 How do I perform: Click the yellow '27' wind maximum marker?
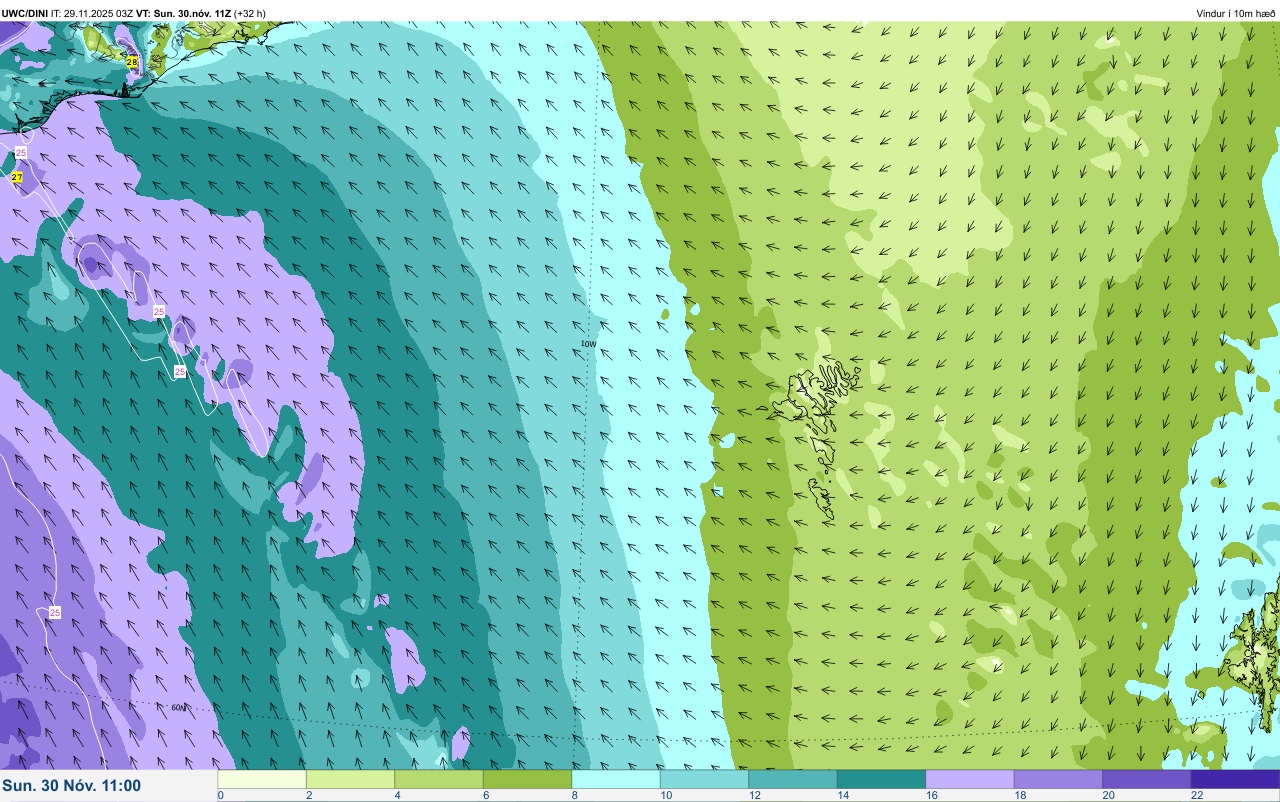pyautogui.click(x=17, y=177)
